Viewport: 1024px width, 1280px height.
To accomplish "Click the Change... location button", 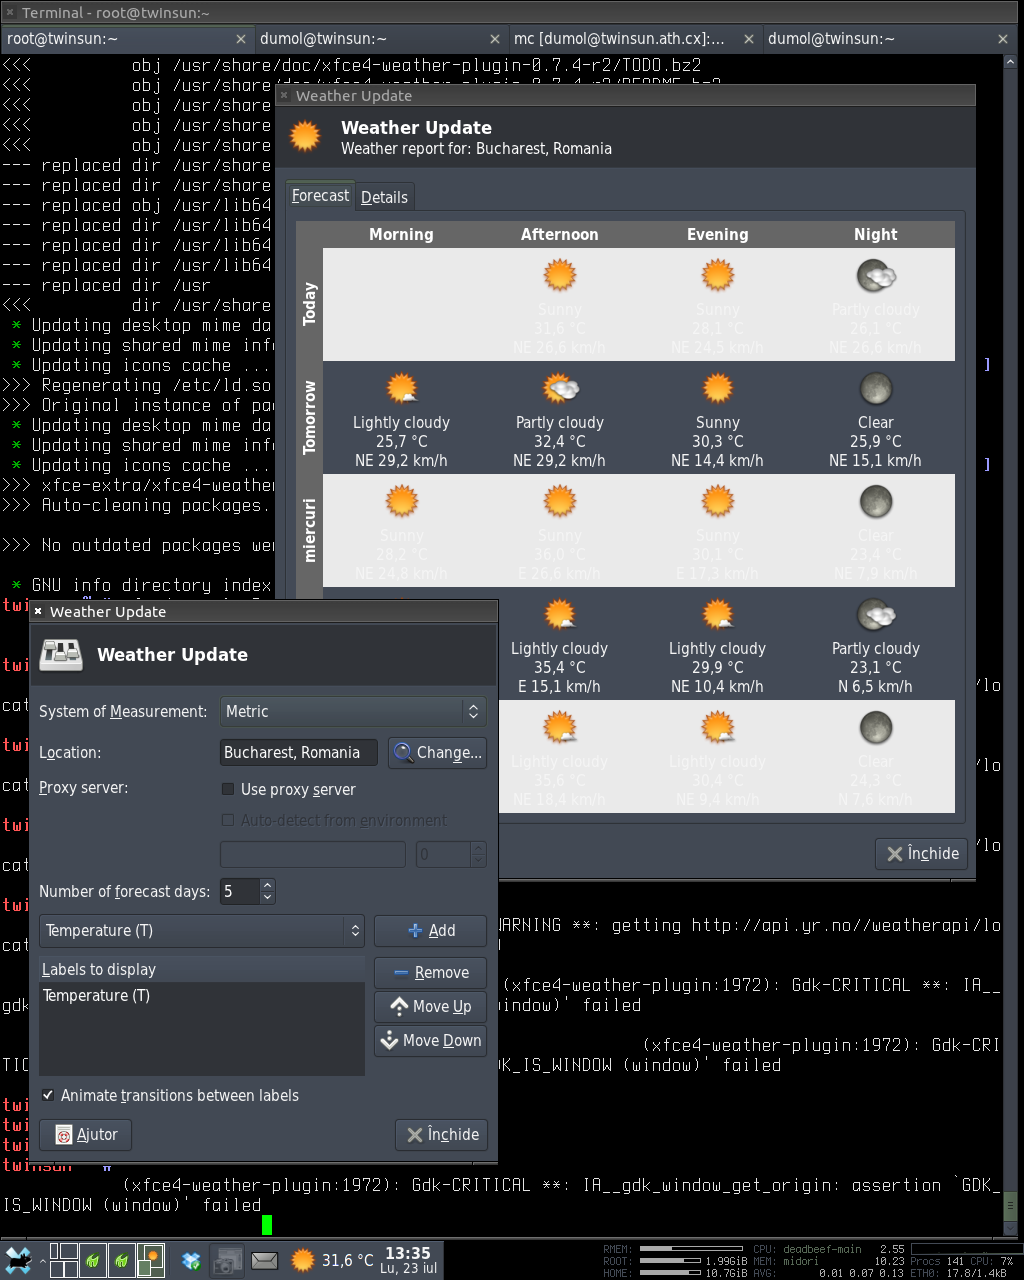I will pyautogui.click(x=437, y=753).
